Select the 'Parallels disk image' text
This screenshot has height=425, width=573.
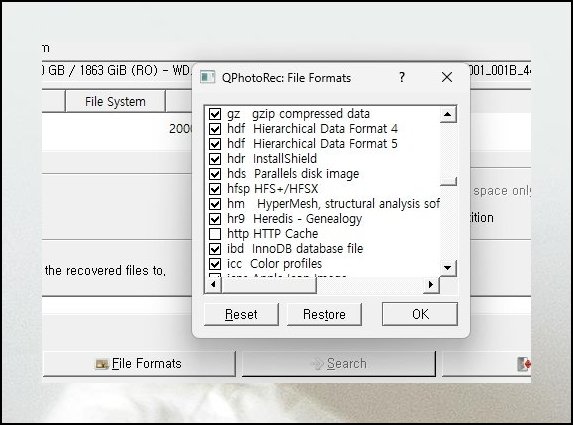[307, 174]
